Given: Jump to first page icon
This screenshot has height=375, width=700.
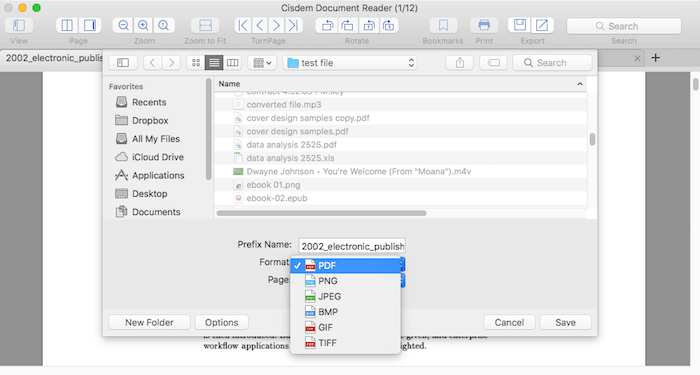Looking at the screenshot, I should (x=243, y=25).
